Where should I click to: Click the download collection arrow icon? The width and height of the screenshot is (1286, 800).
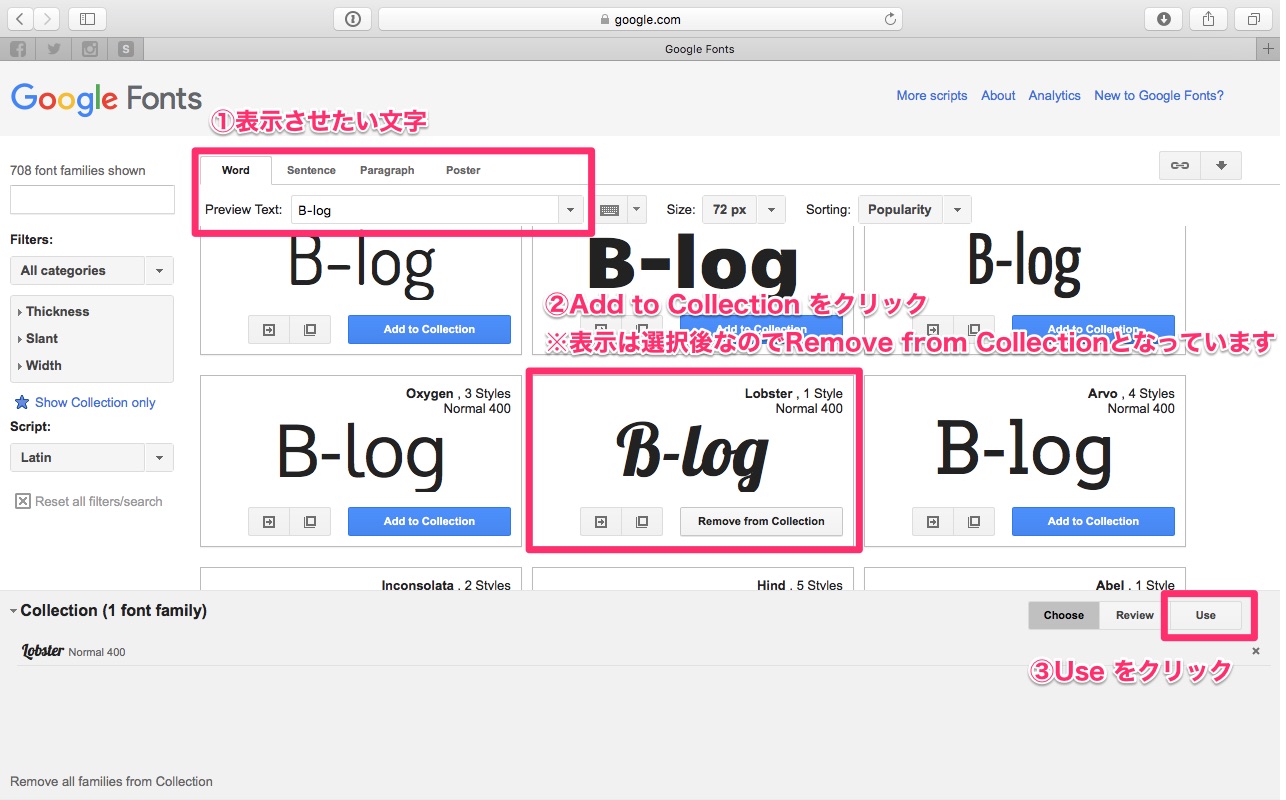[x=1221, y=166]
